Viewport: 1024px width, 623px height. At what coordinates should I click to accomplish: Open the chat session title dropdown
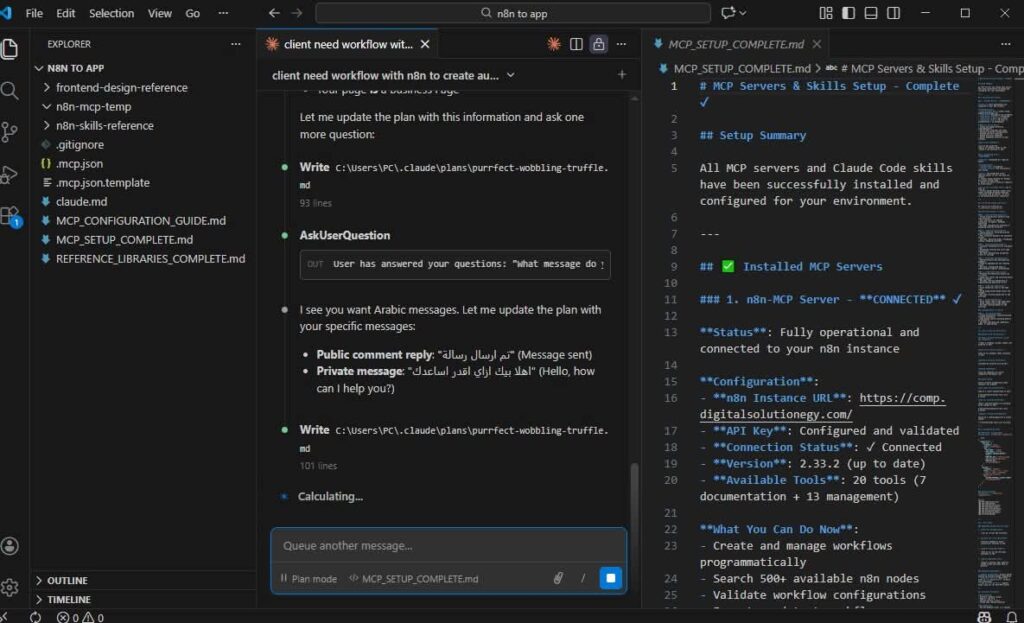[x=510, y=75]
